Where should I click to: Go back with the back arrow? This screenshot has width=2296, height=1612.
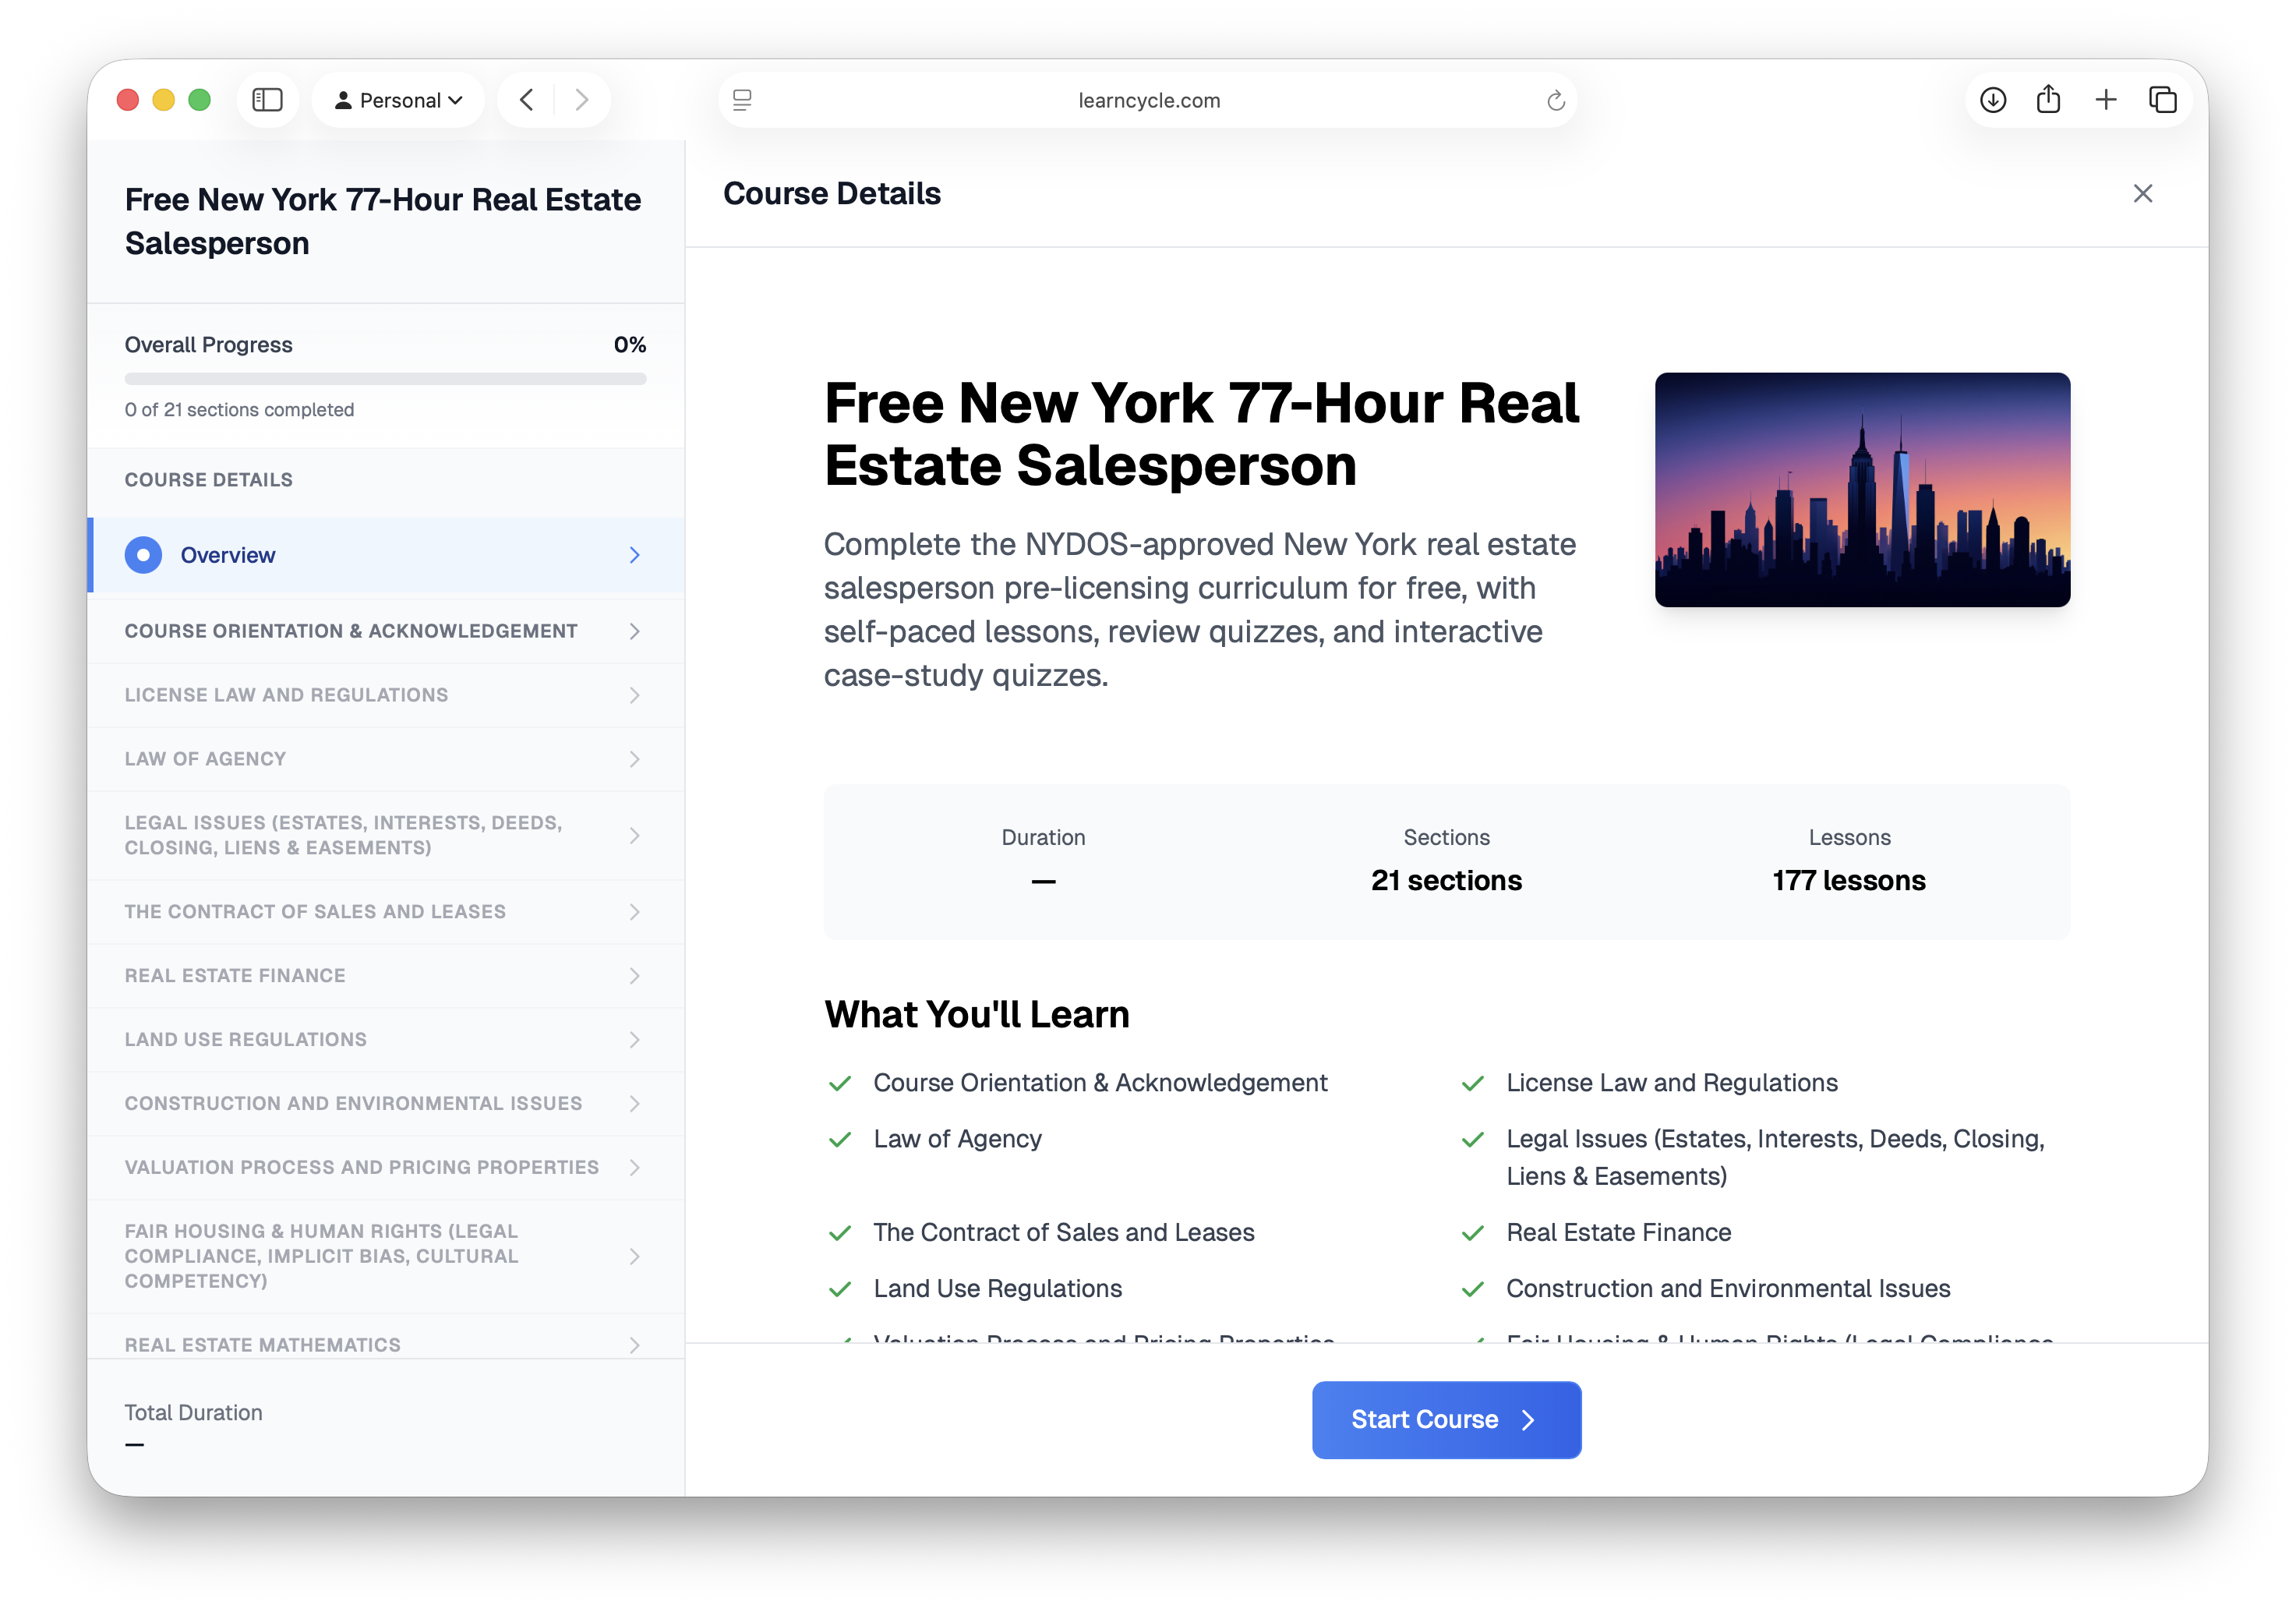tap(526, 100)
